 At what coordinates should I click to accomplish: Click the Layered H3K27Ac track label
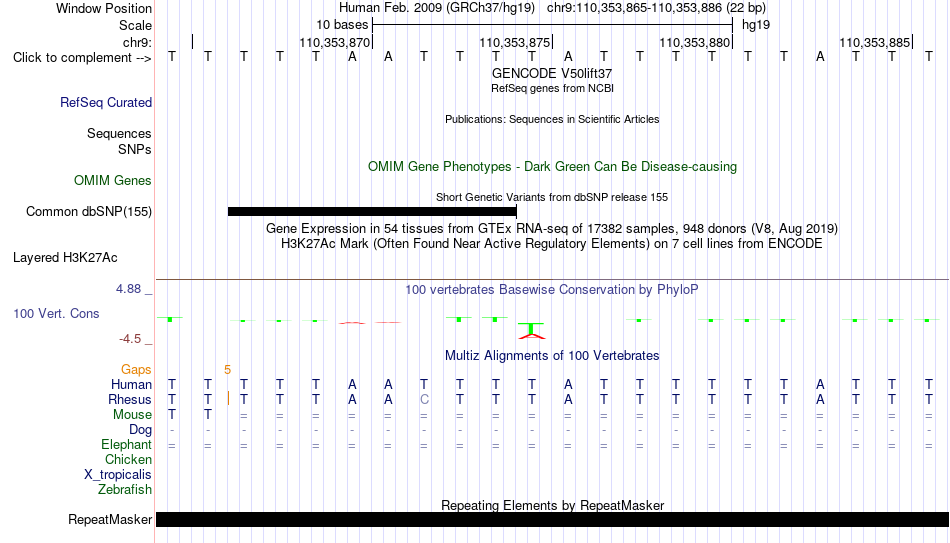click(x=65, y=258)
